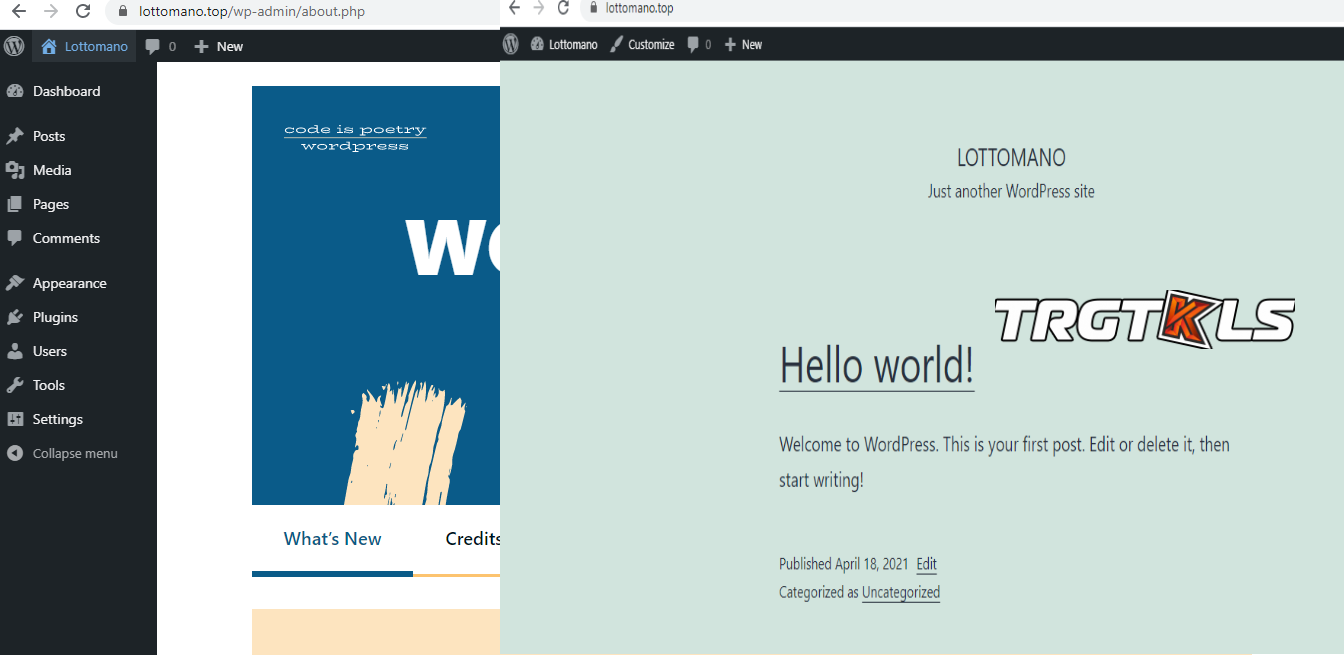Image resolution: width=1344 pixels, height=655 pixels.
Task: Switch to the Credits tab
Action: (x=472, y=539)
